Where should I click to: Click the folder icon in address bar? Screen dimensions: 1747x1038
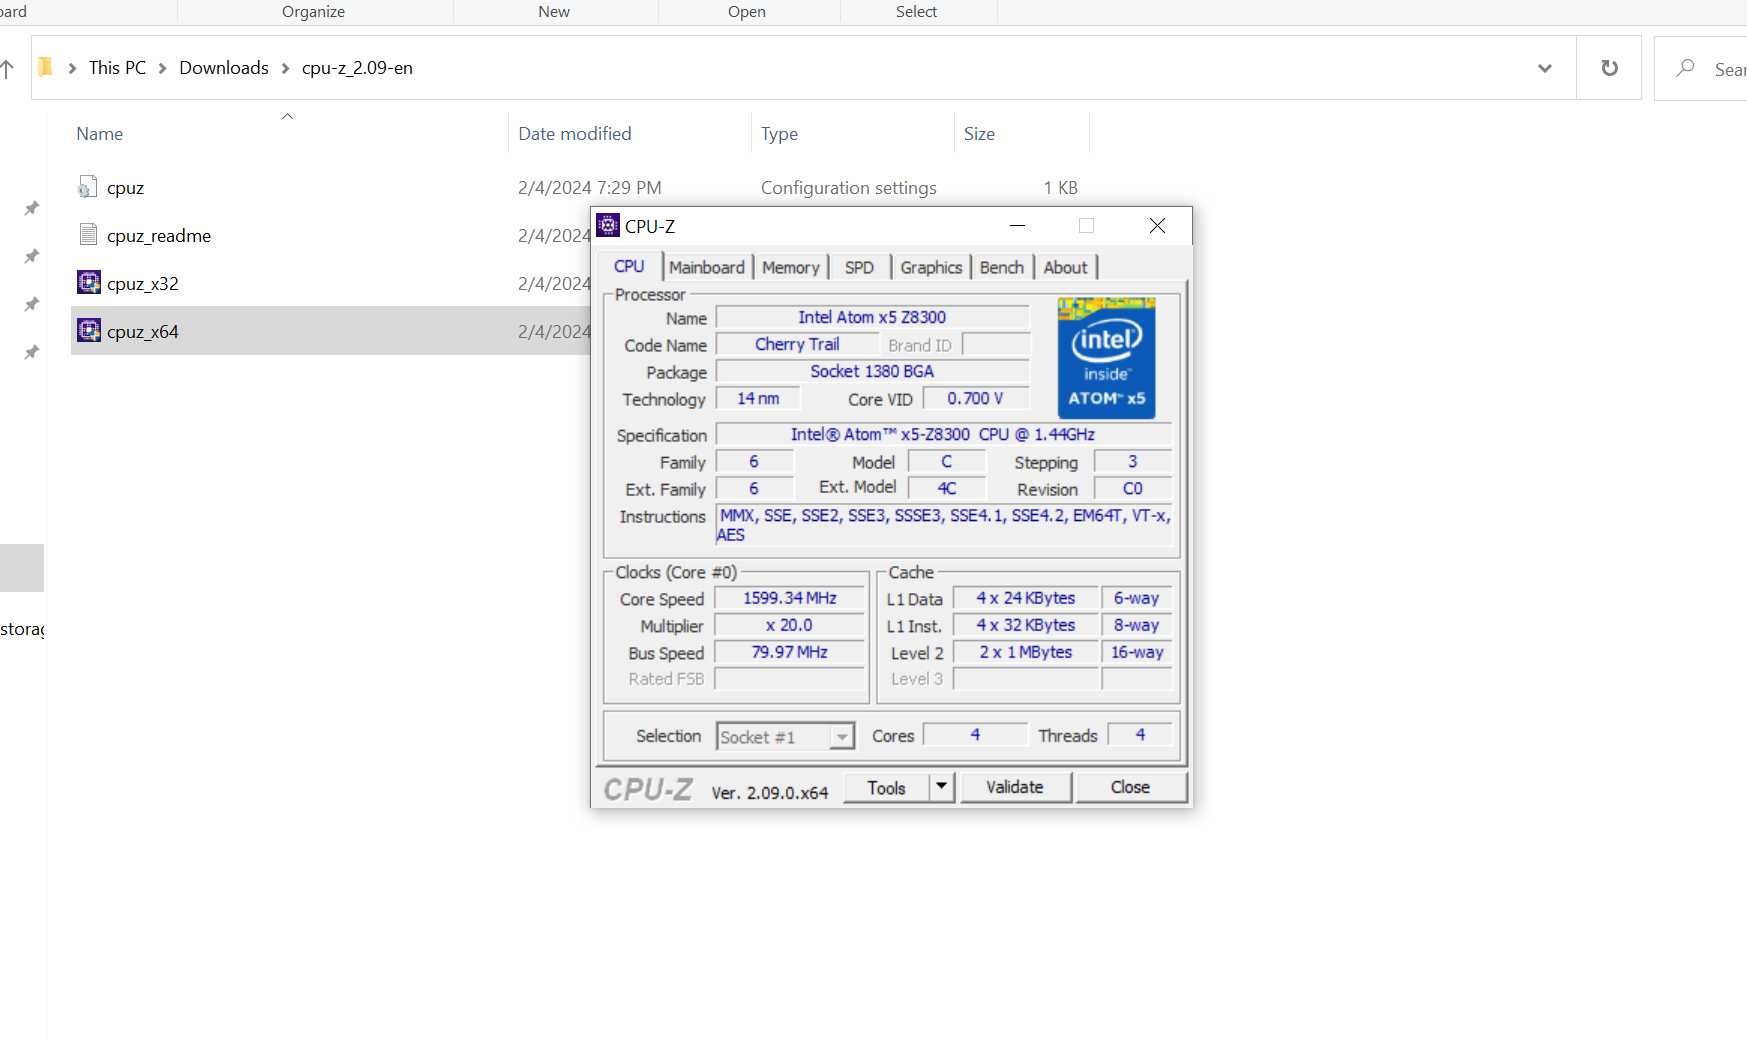point(45,67)
